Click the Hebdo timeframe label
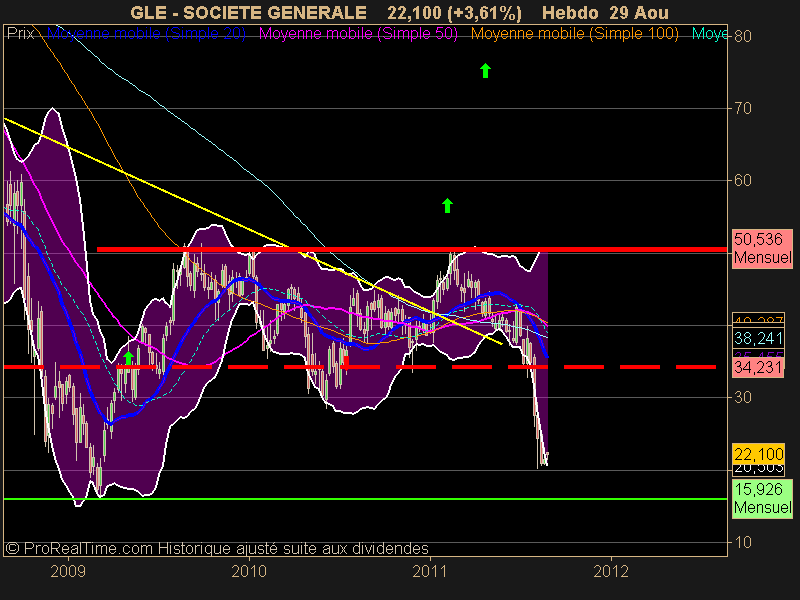This screenshot has height=600, width=800. tap(571, 12)
